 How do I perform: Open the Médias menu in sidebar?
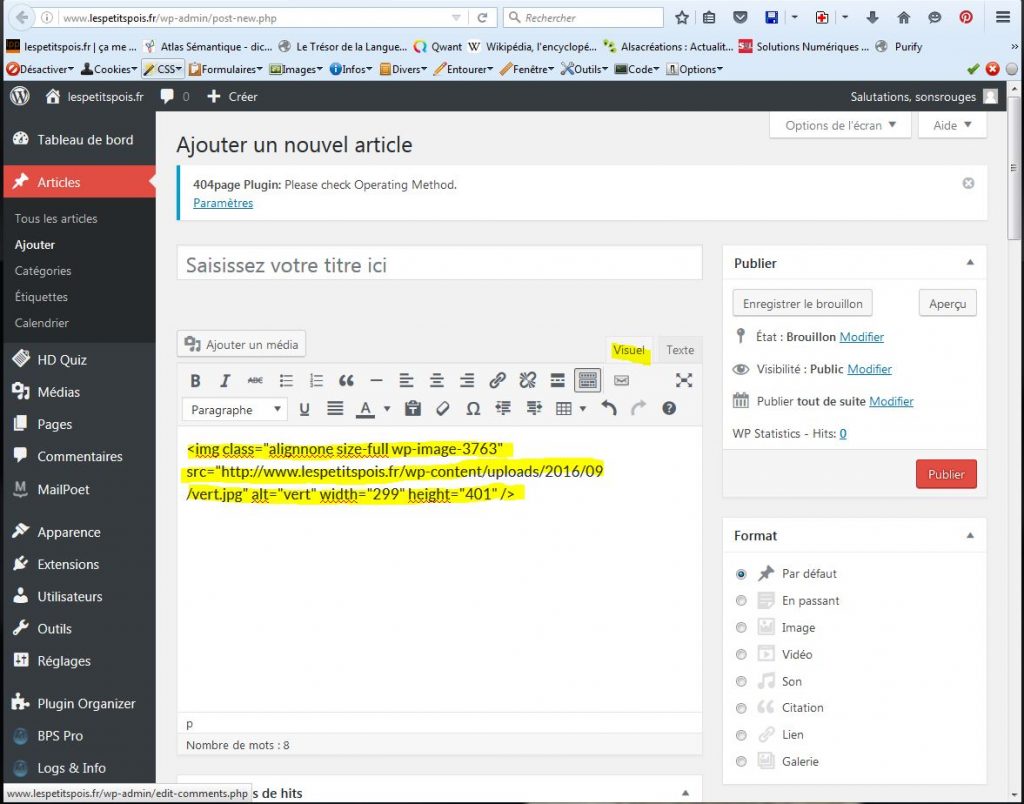coord(58,392)
